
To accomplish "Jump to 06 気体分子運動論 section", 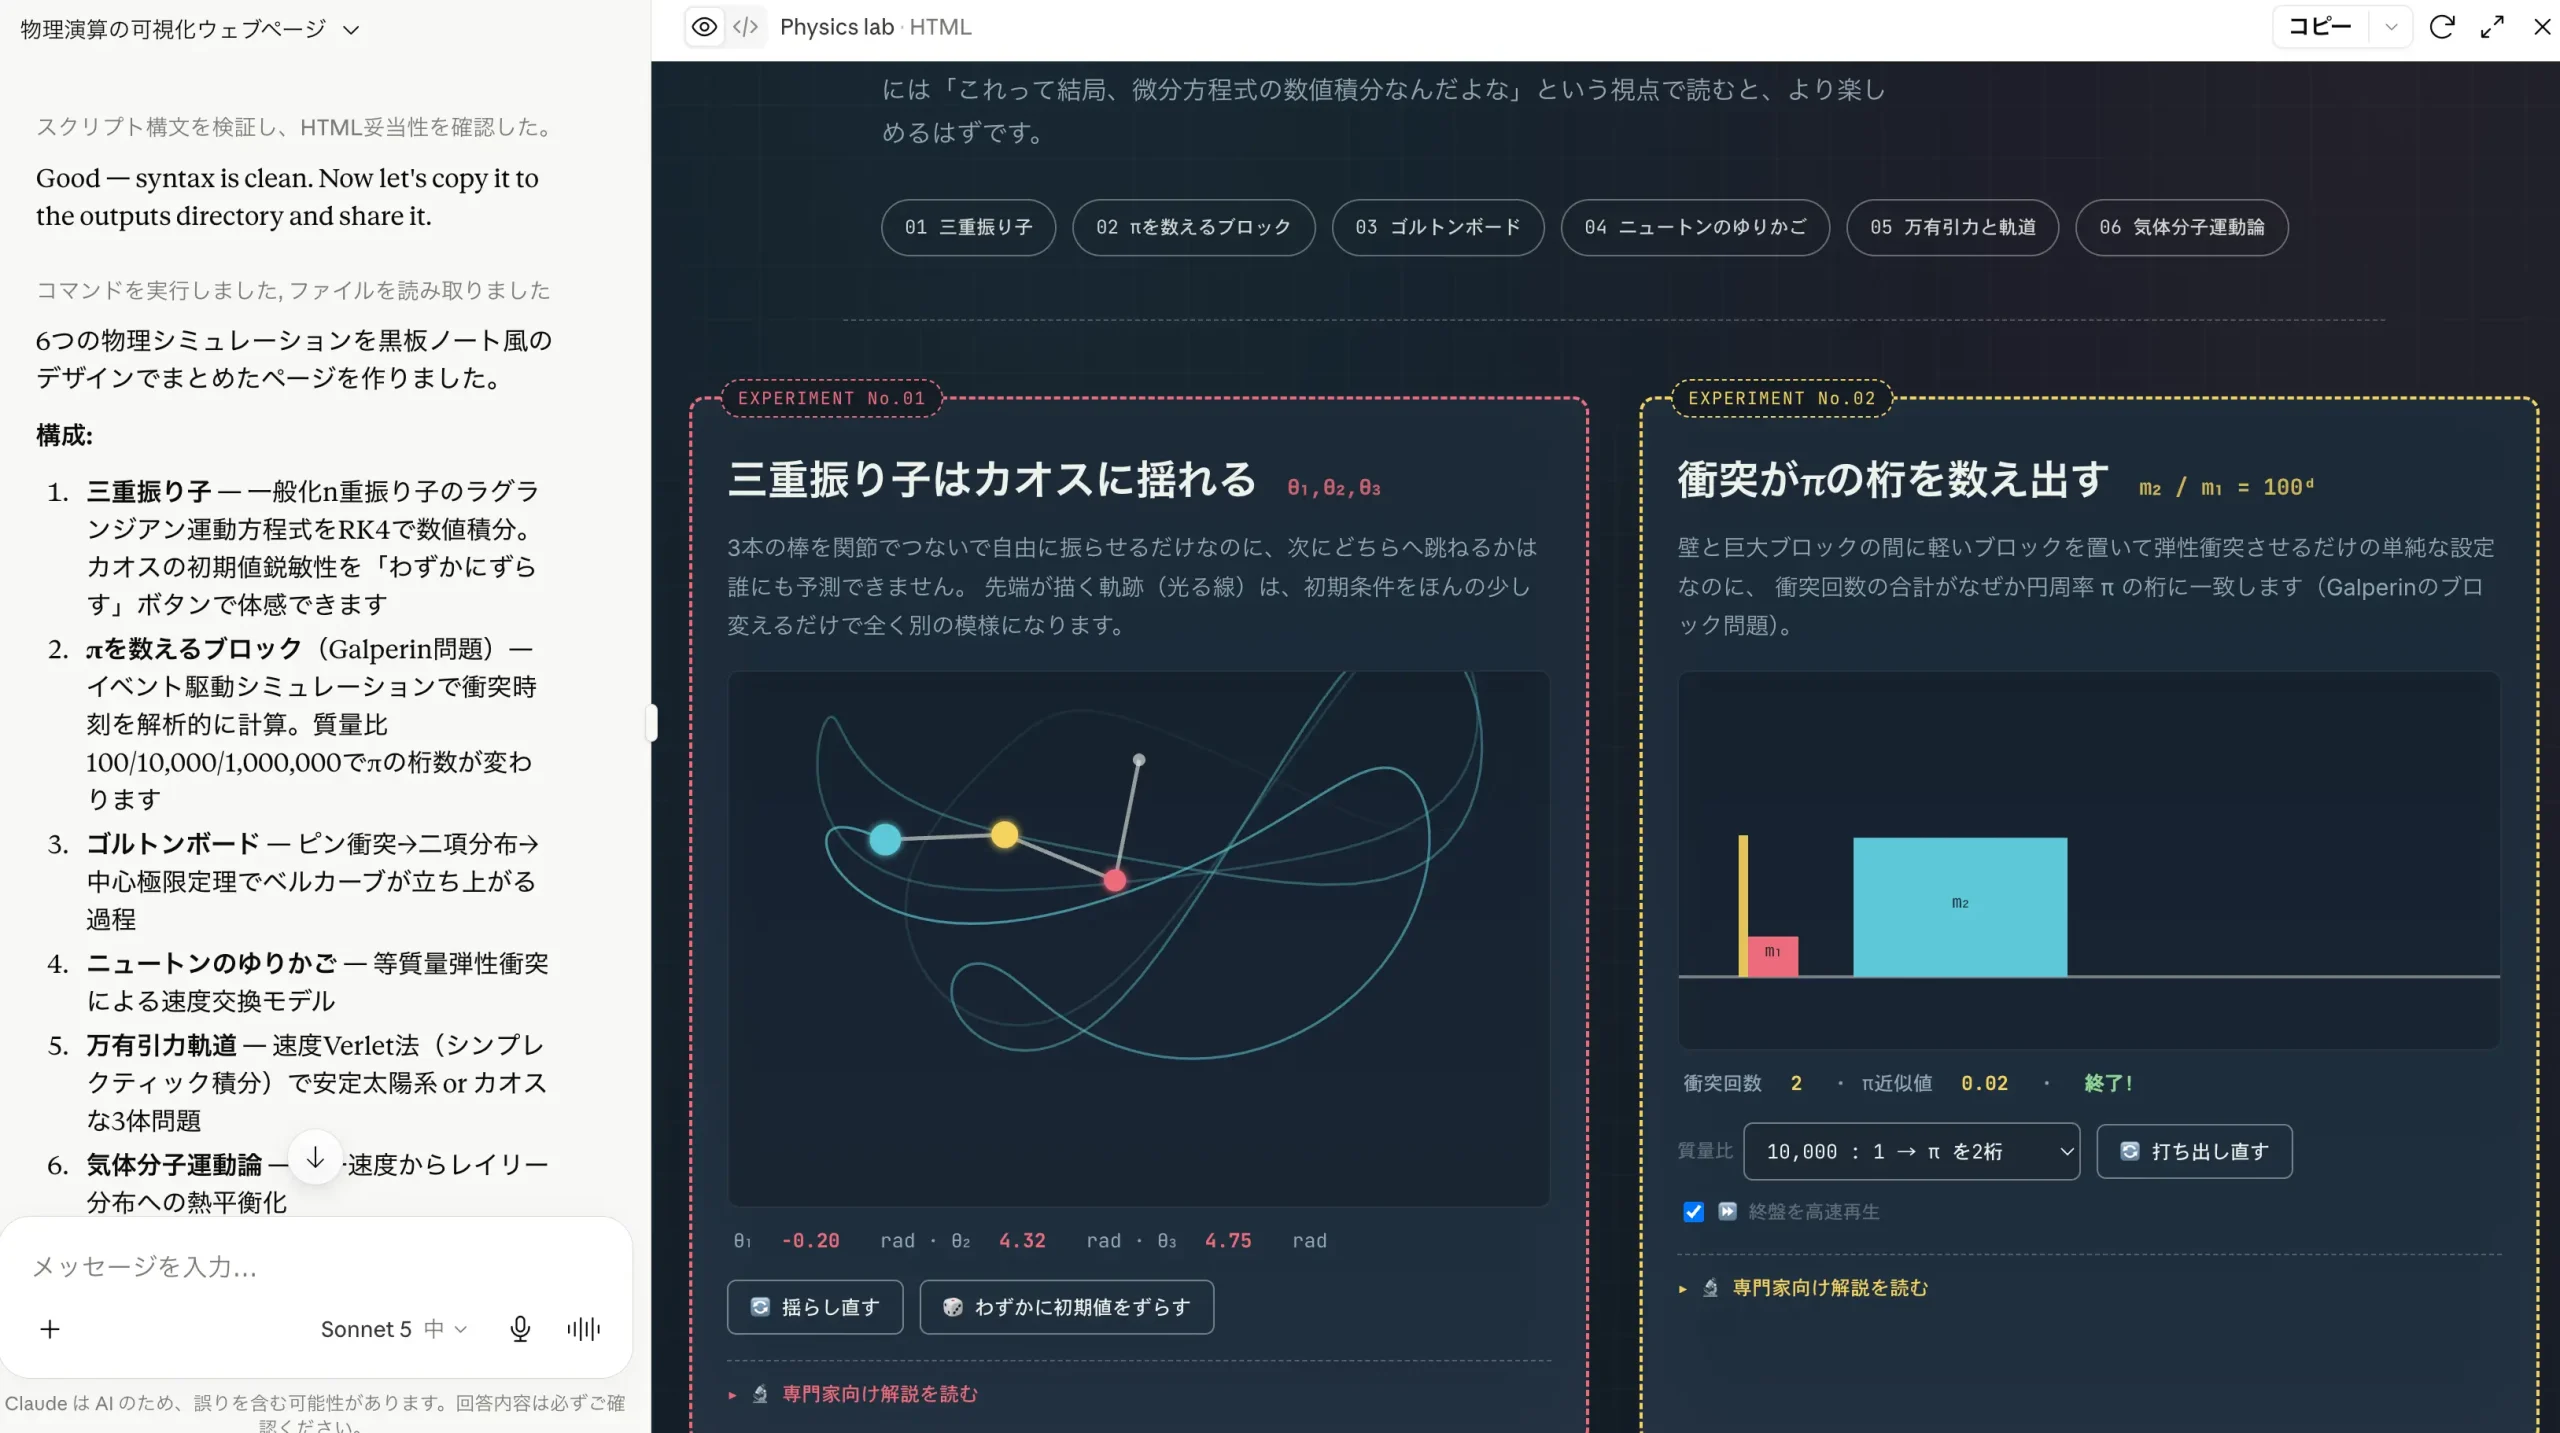I will click(2181, 227).
